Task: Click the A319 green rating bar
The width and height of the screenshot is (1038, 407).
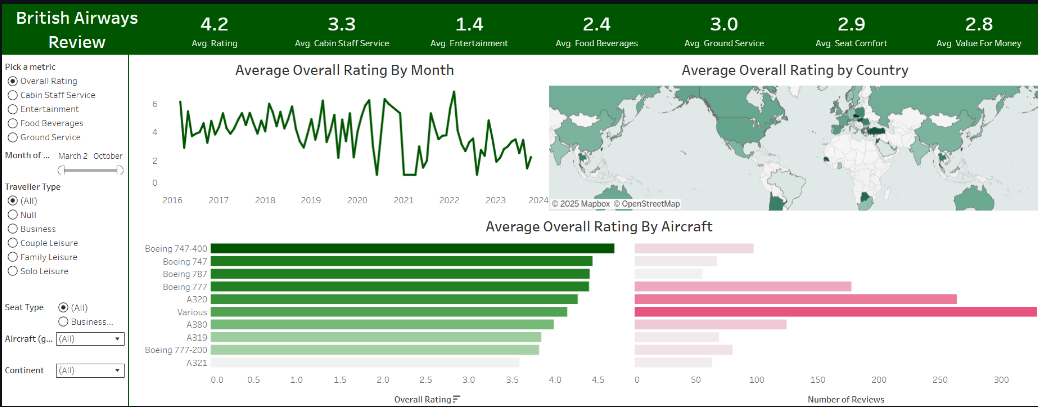Action: pos(376,337)
